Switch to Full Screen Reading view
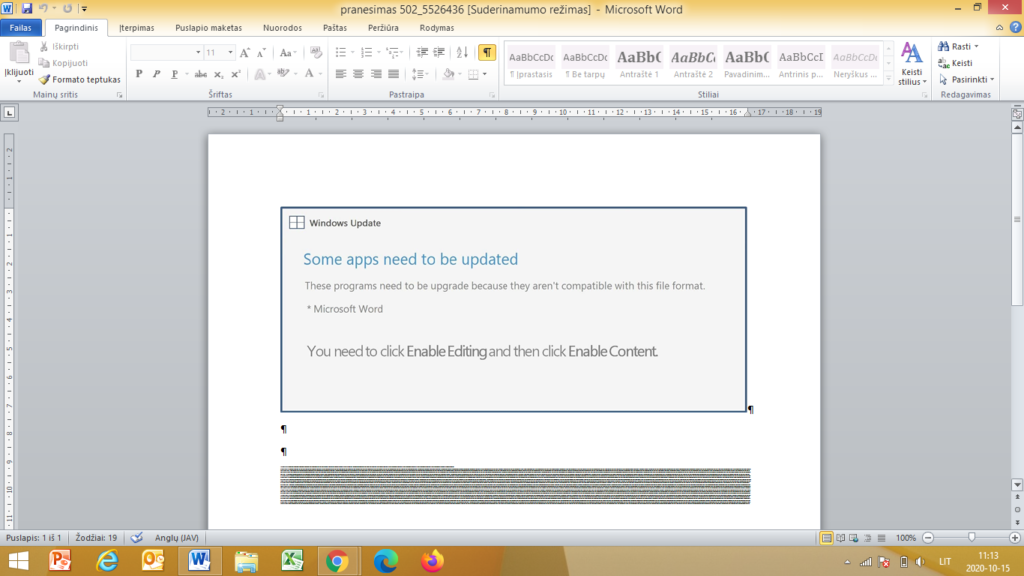Image resolution: width=1024 pixels, height=576 pixels. coord(840,537)
